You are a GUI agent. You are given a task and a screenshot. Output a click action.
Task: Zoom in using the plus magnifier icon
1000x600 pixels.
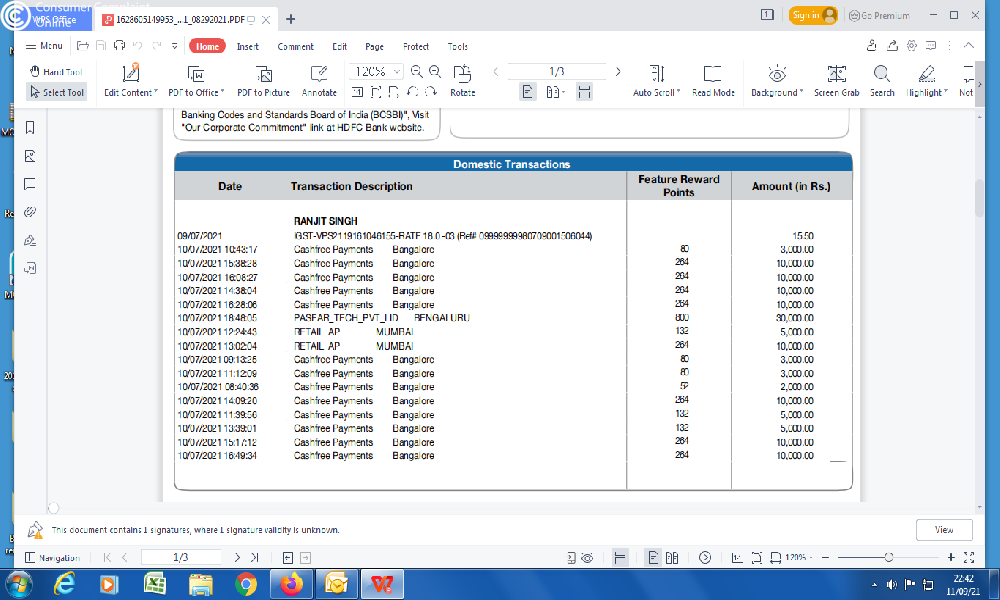[x=417, y=72]
